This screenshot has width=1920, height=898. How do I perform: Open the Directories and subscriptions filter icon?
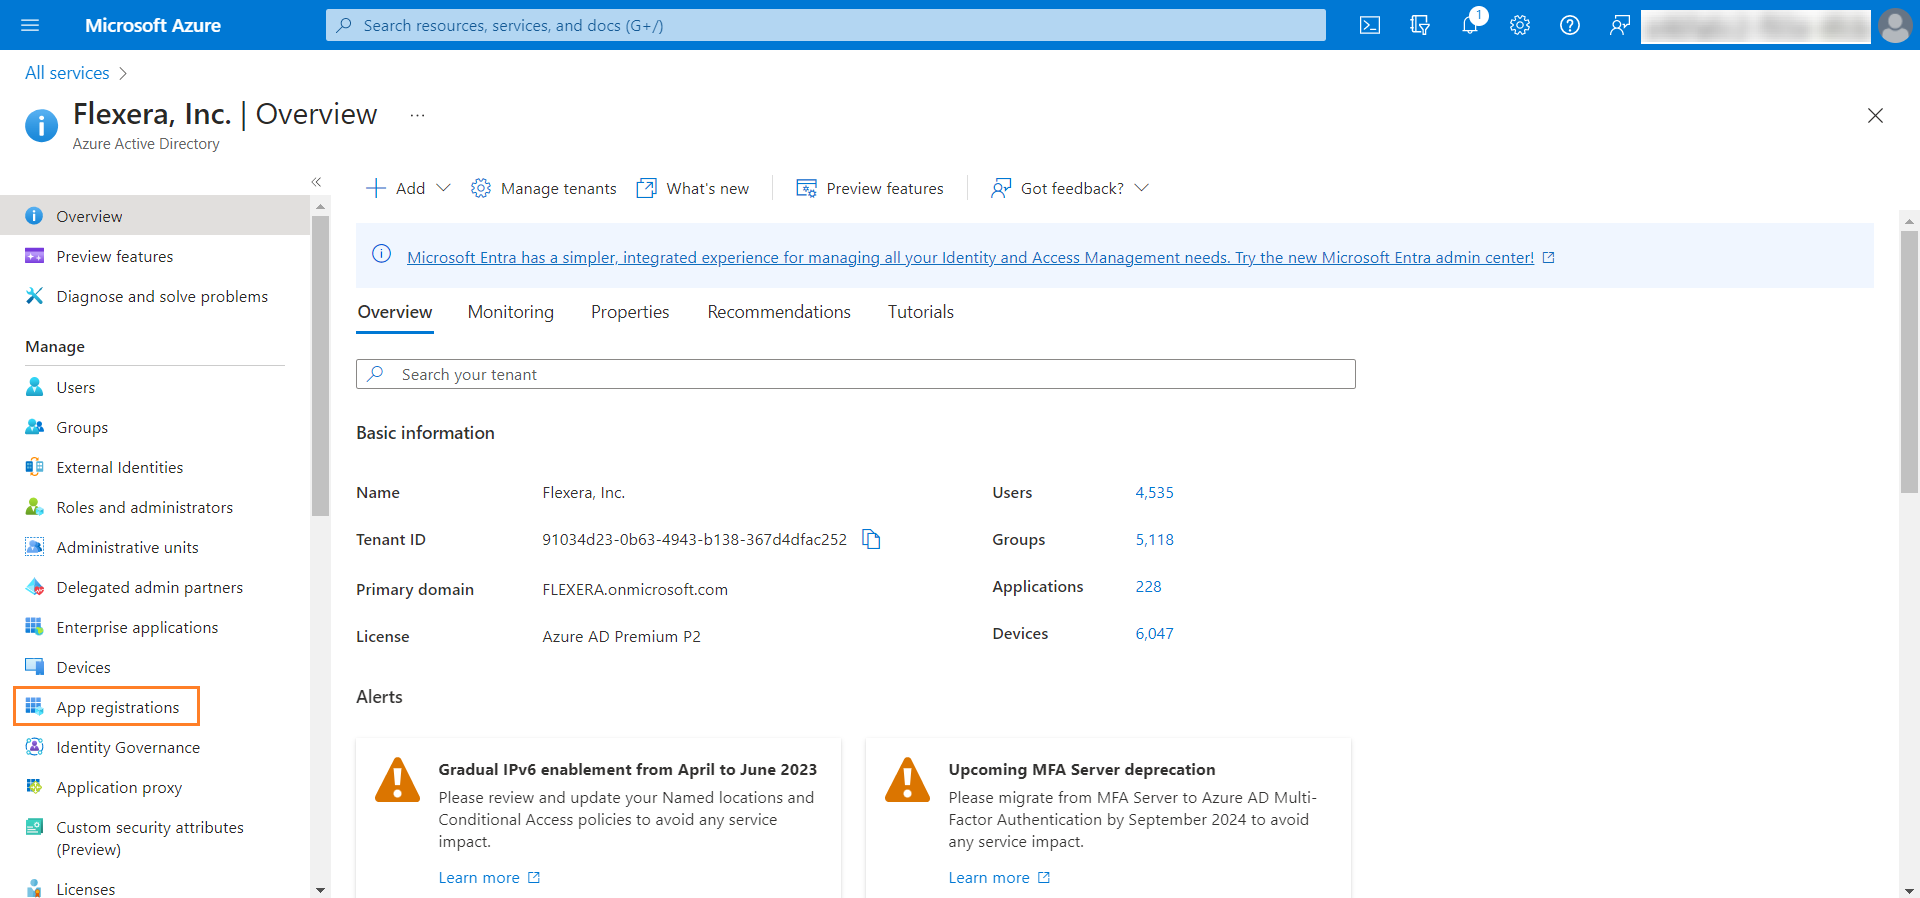click(x=1419, y=25)
